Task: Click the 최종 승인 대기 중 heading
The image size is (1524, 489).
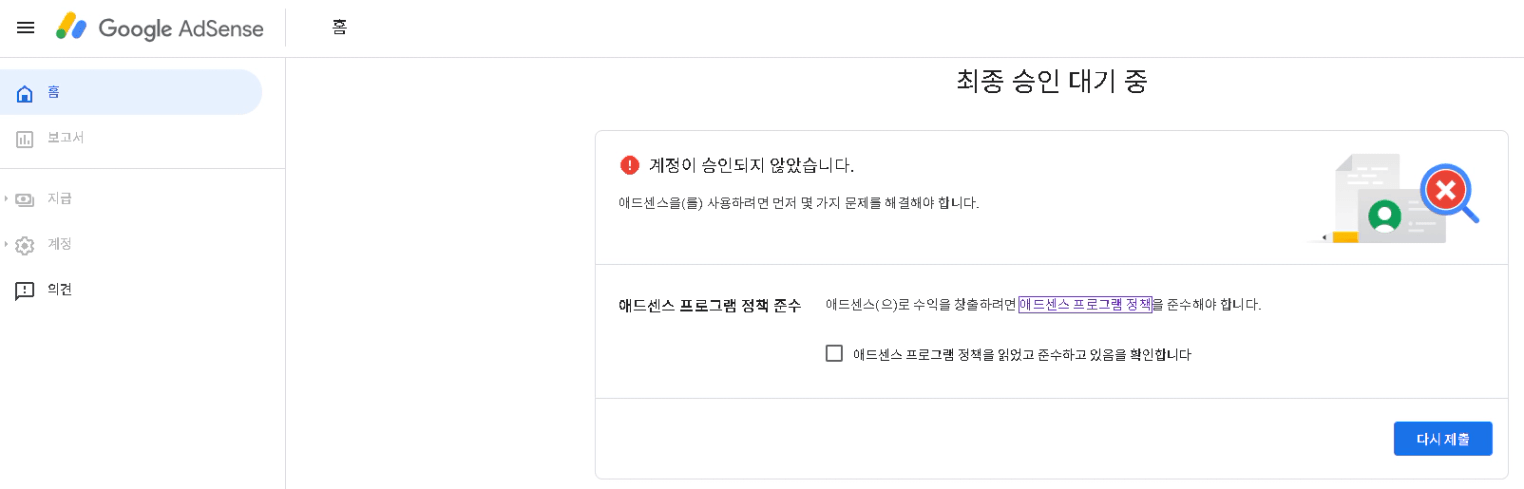Action: tap(1051, 82)
